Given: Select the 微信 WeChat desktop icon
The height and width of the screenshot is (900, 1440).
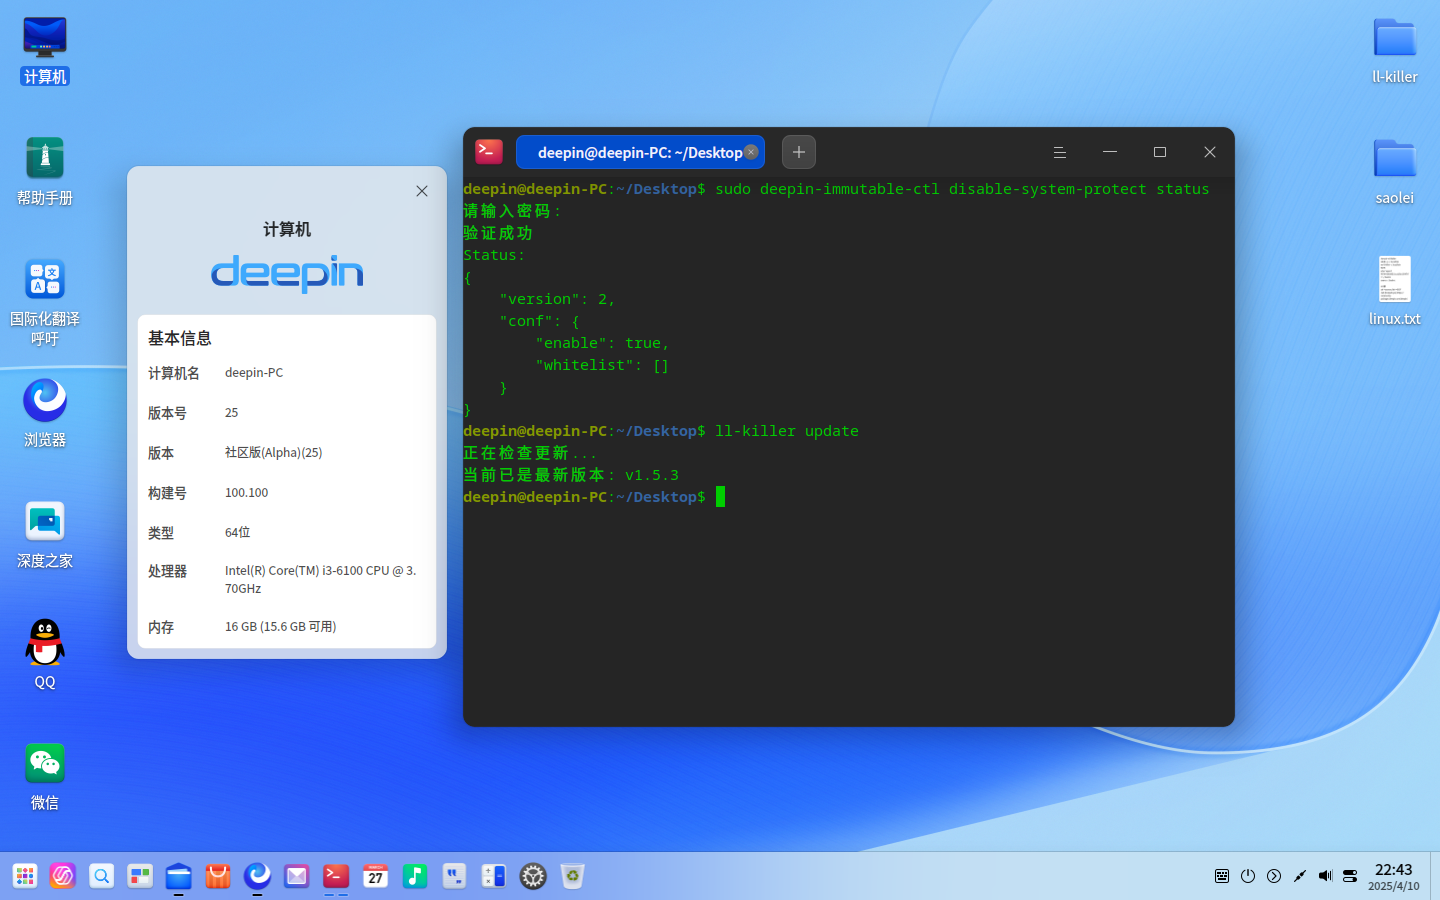Looking at the screenshot, I should (x=45, y=776).
